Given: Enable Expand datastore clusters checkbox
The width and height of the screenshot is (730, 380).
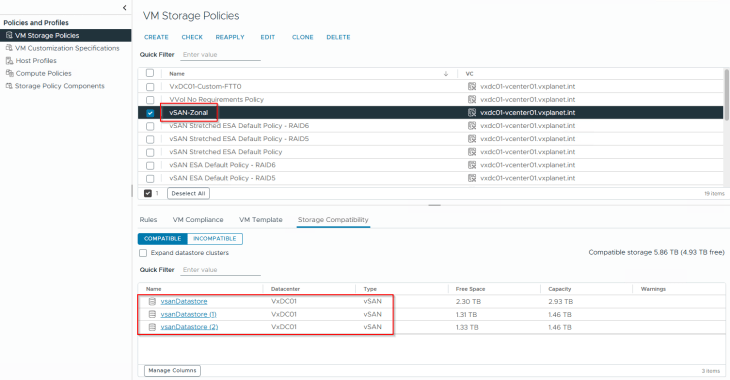Looking at the screenshot, I should coord(143,253).
